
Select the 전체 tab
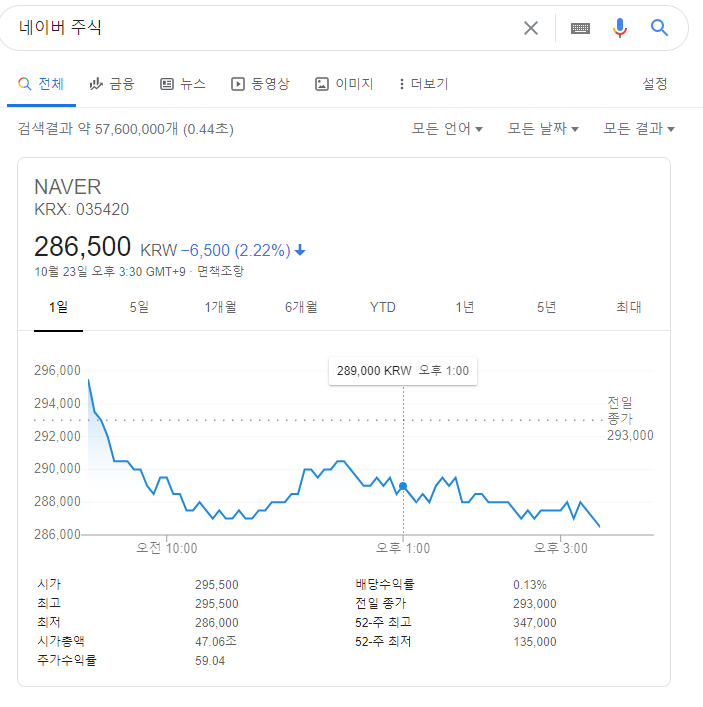tap(41, 84)
